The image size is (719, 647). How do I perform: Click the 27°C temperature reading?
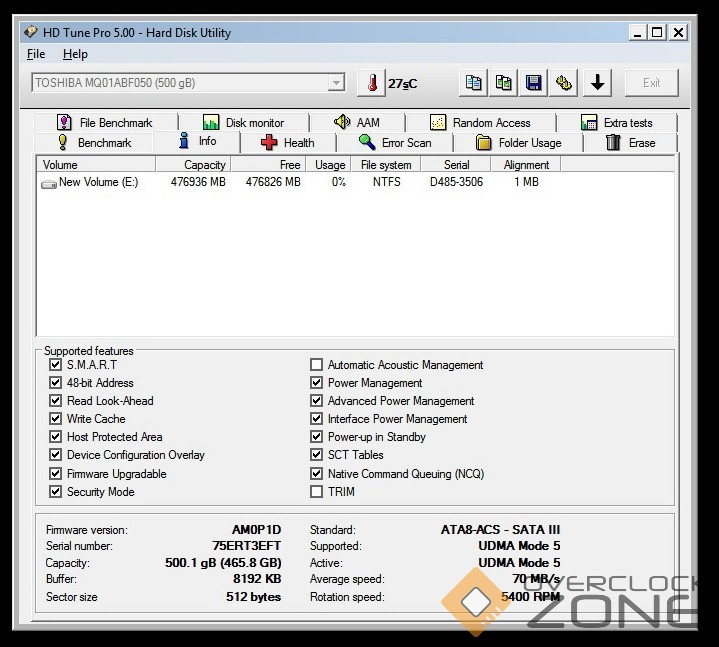coord(403,83)
